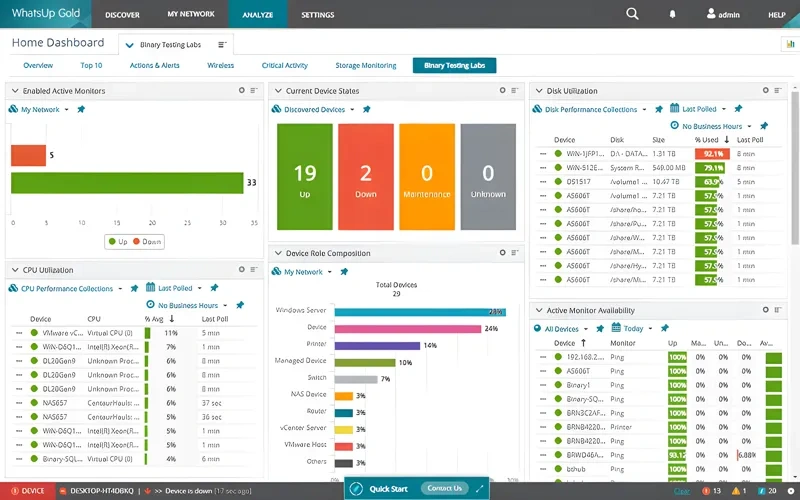
Task: Open the ANALYZE menu
Action: [258, 15]
